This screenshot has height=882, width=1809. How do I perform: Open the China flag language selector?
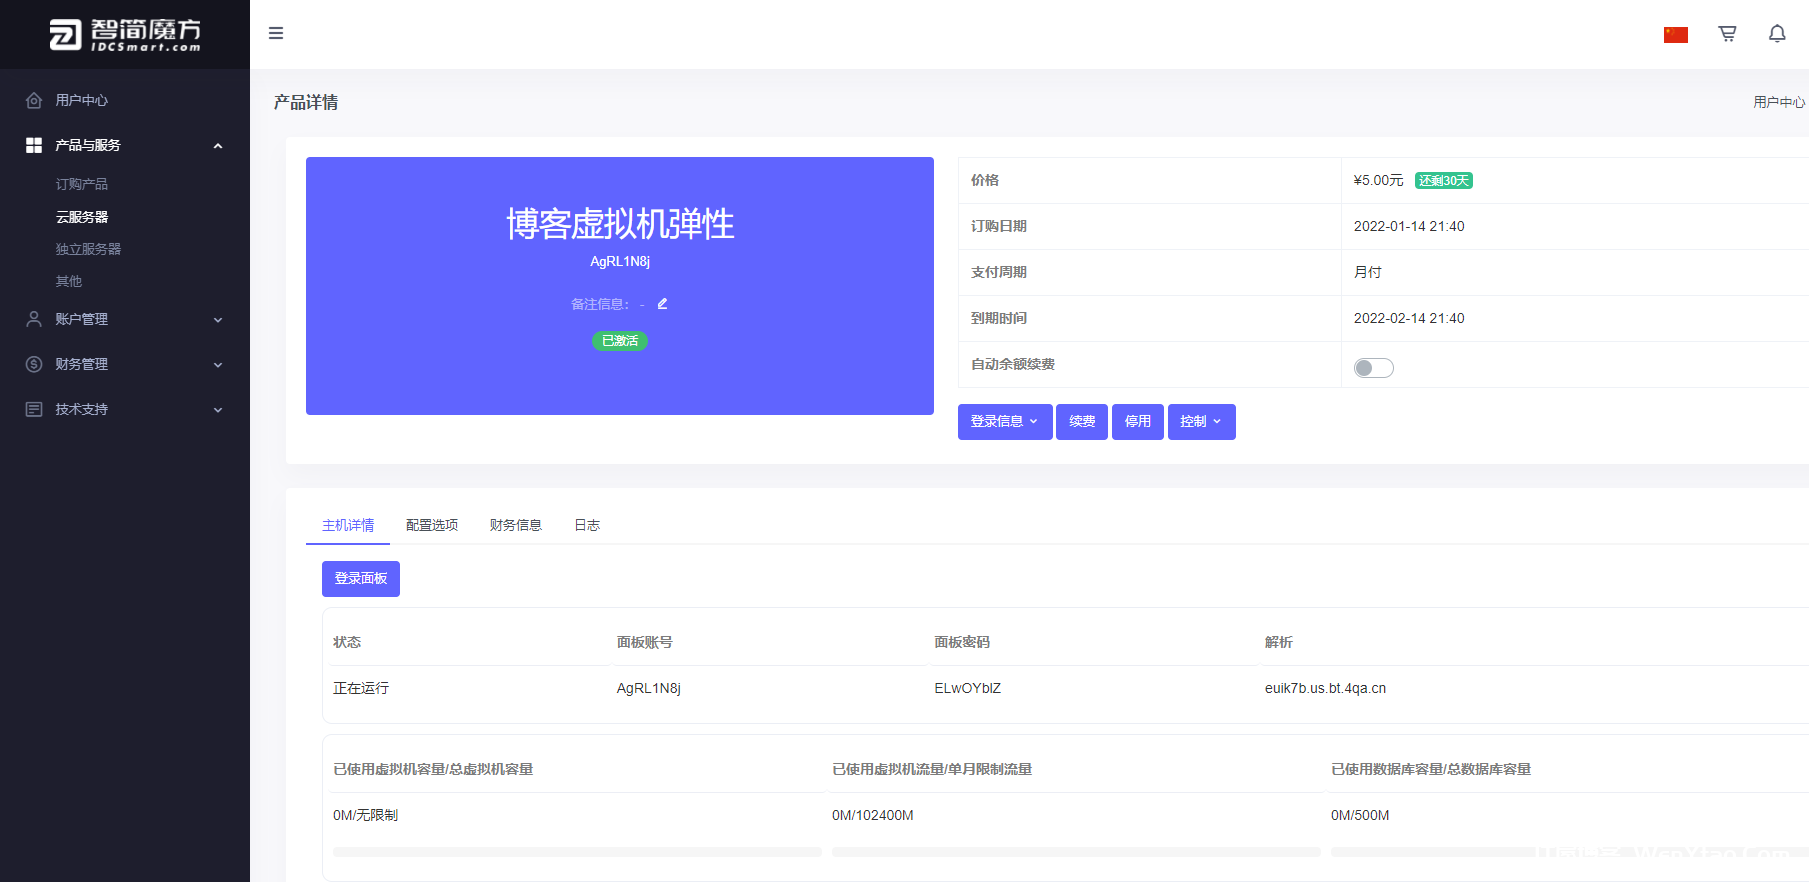tap(1676, 35)
